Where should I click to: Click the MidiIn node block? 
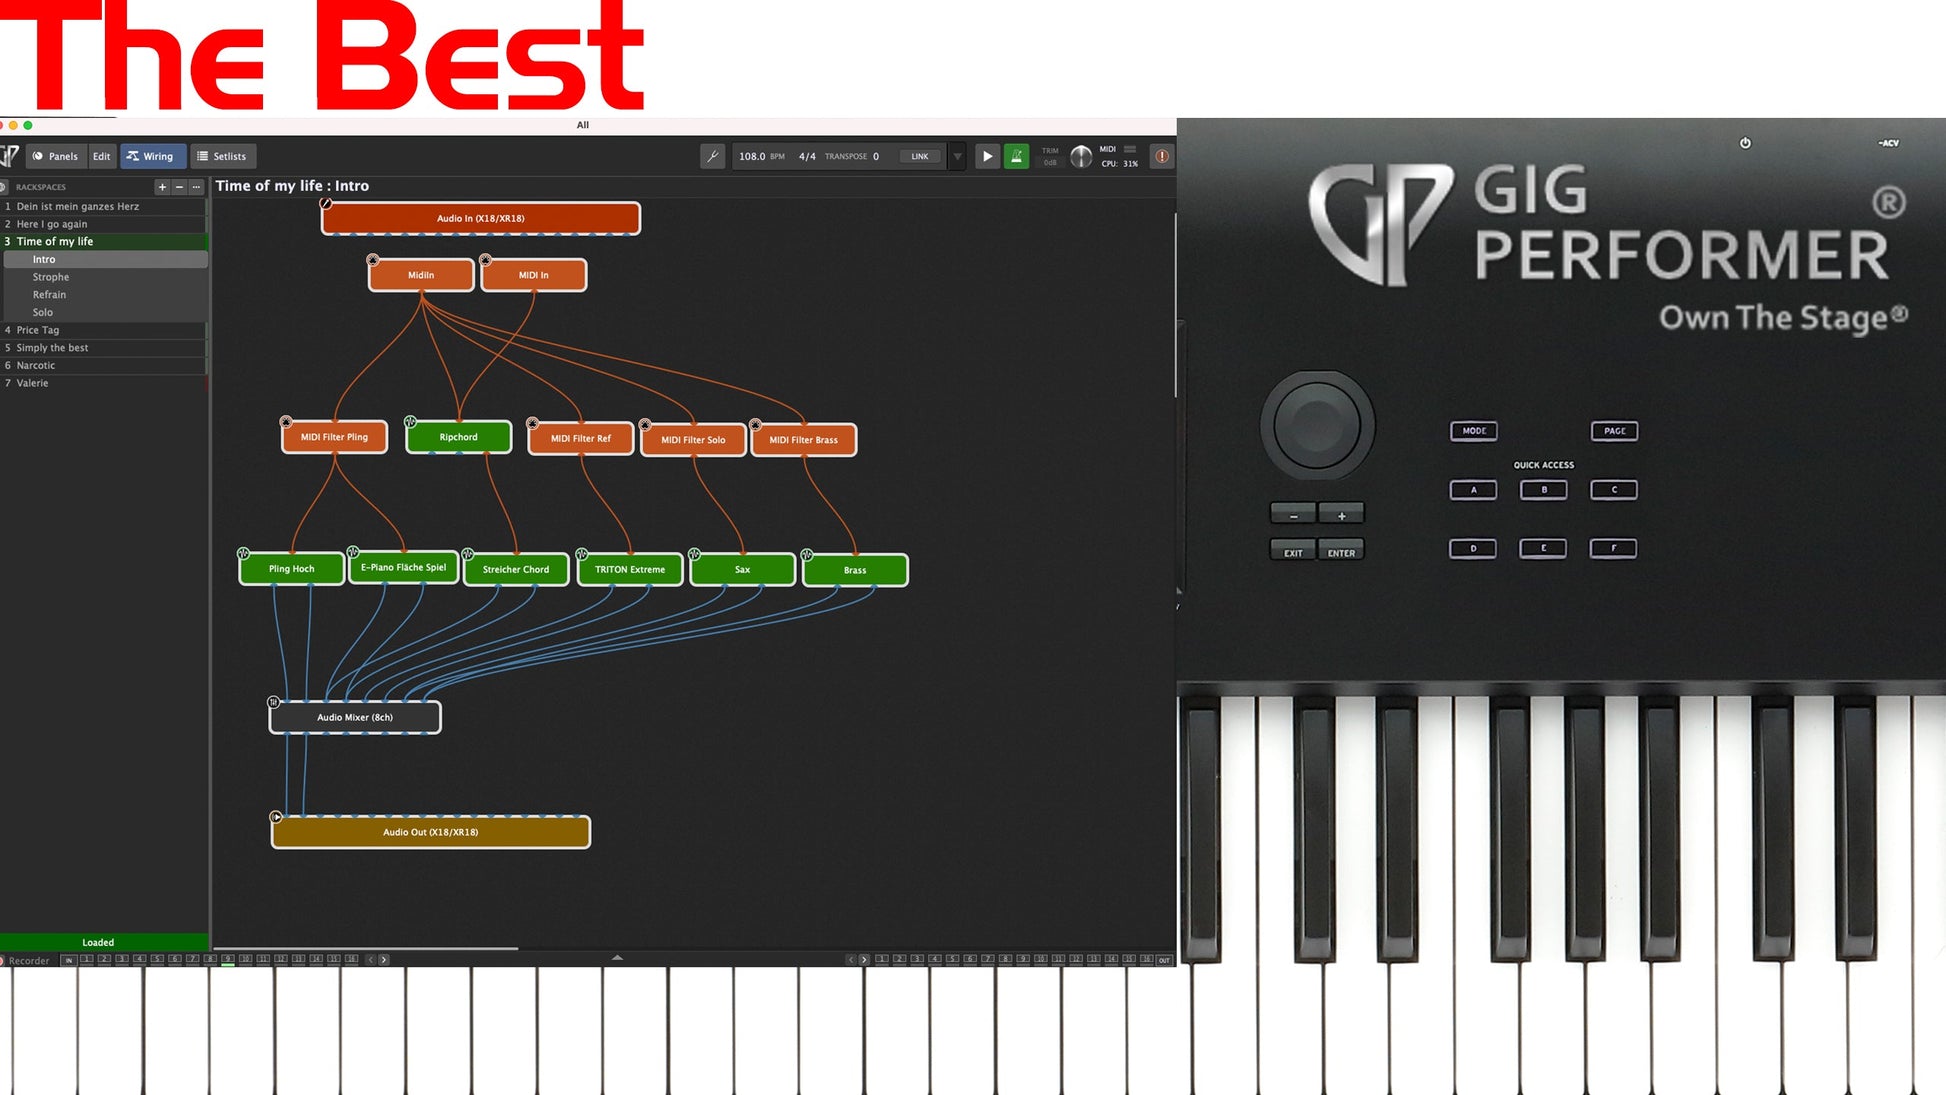[421, 274]
